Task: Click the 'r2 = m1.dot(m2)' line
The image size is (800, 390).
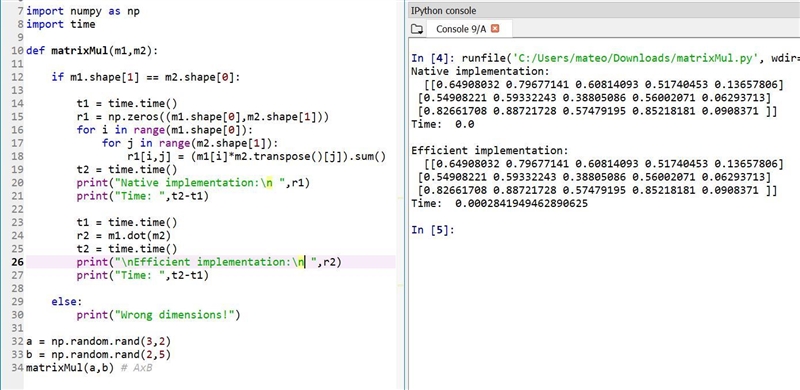Action: (x=123, y=236)
